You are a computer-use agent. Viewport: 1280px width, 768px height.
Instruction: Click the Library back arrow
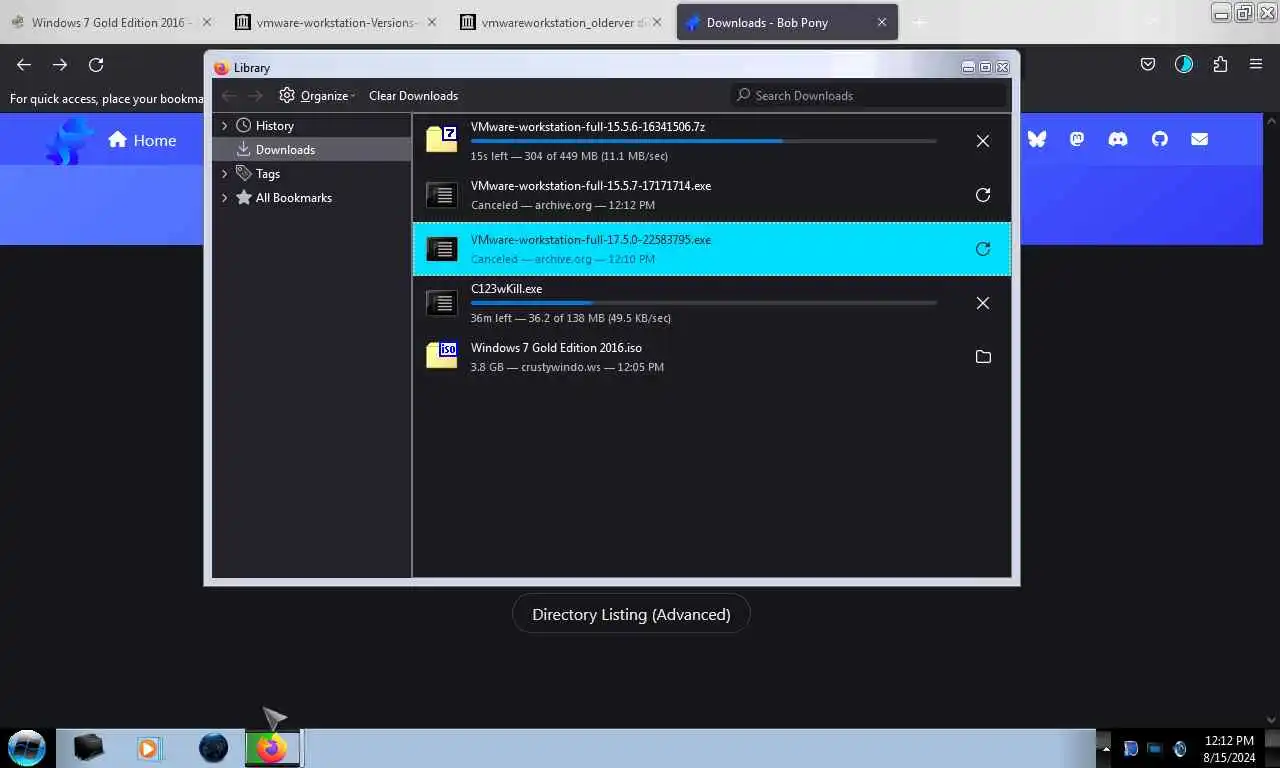click(229, 95)
